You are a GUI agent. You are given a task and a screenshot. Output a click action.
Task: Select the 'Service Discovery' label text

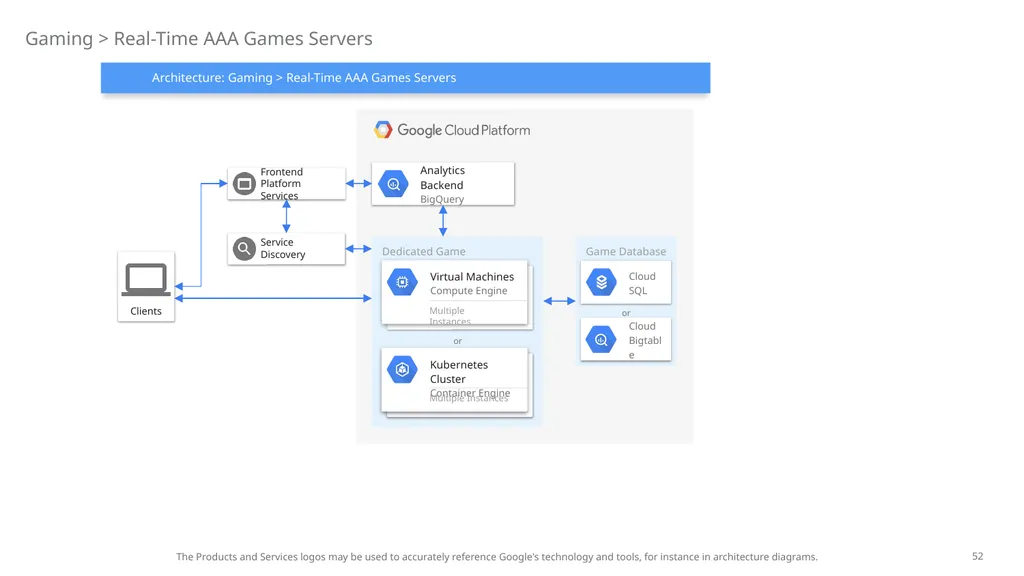[x=283, y=248]
